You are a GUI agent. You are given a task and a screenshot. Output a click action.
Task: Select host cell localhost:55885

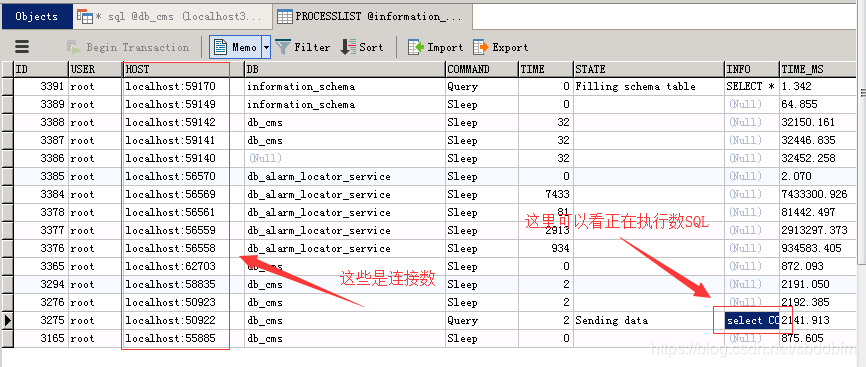(183, 338)
